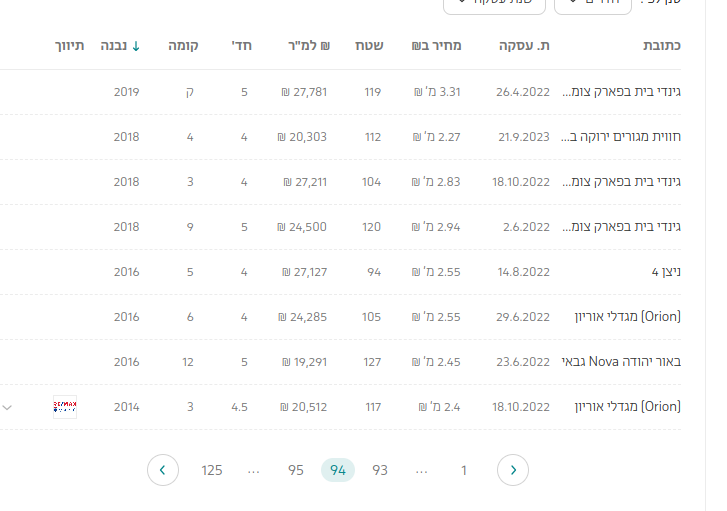
Task: Jump to last page 125
Action: click(x=212, y=470)
